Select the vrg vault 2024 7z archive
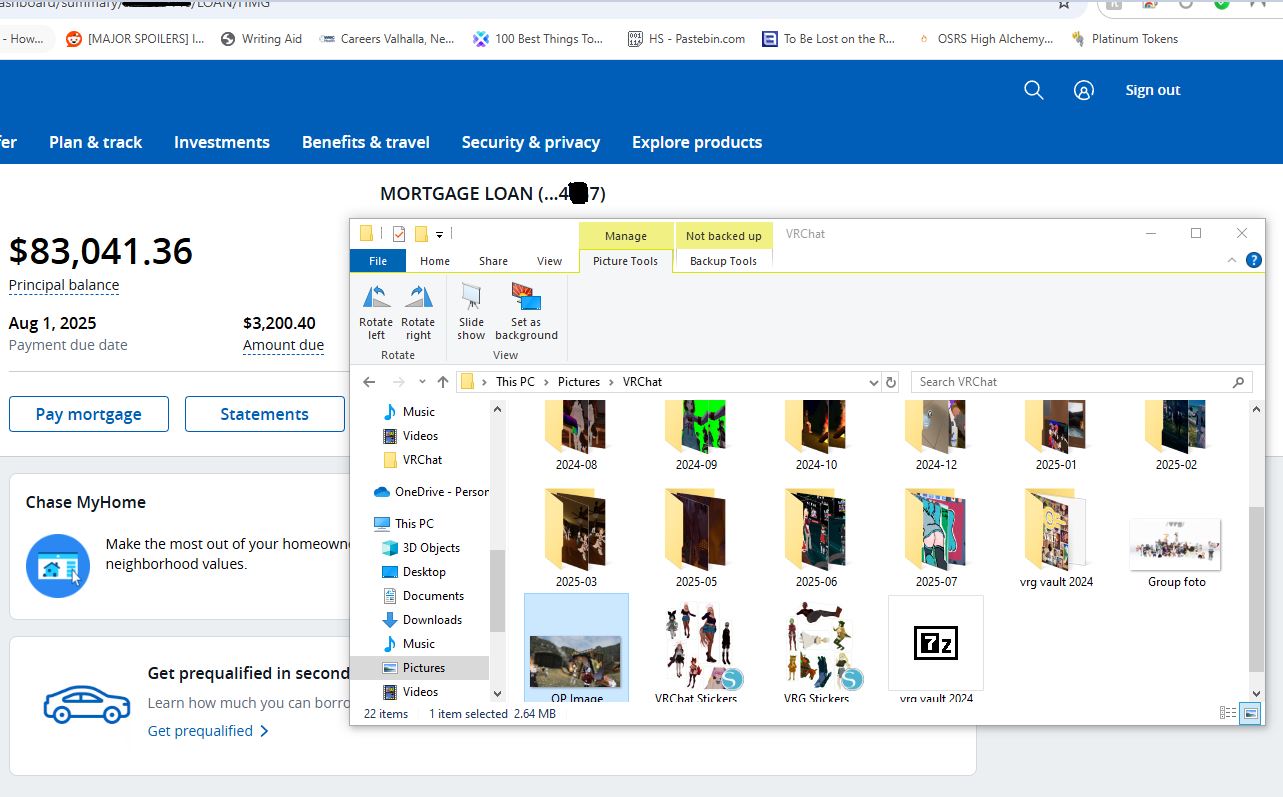This screenshot has width=1283, height=797. [x=936, y=649]
